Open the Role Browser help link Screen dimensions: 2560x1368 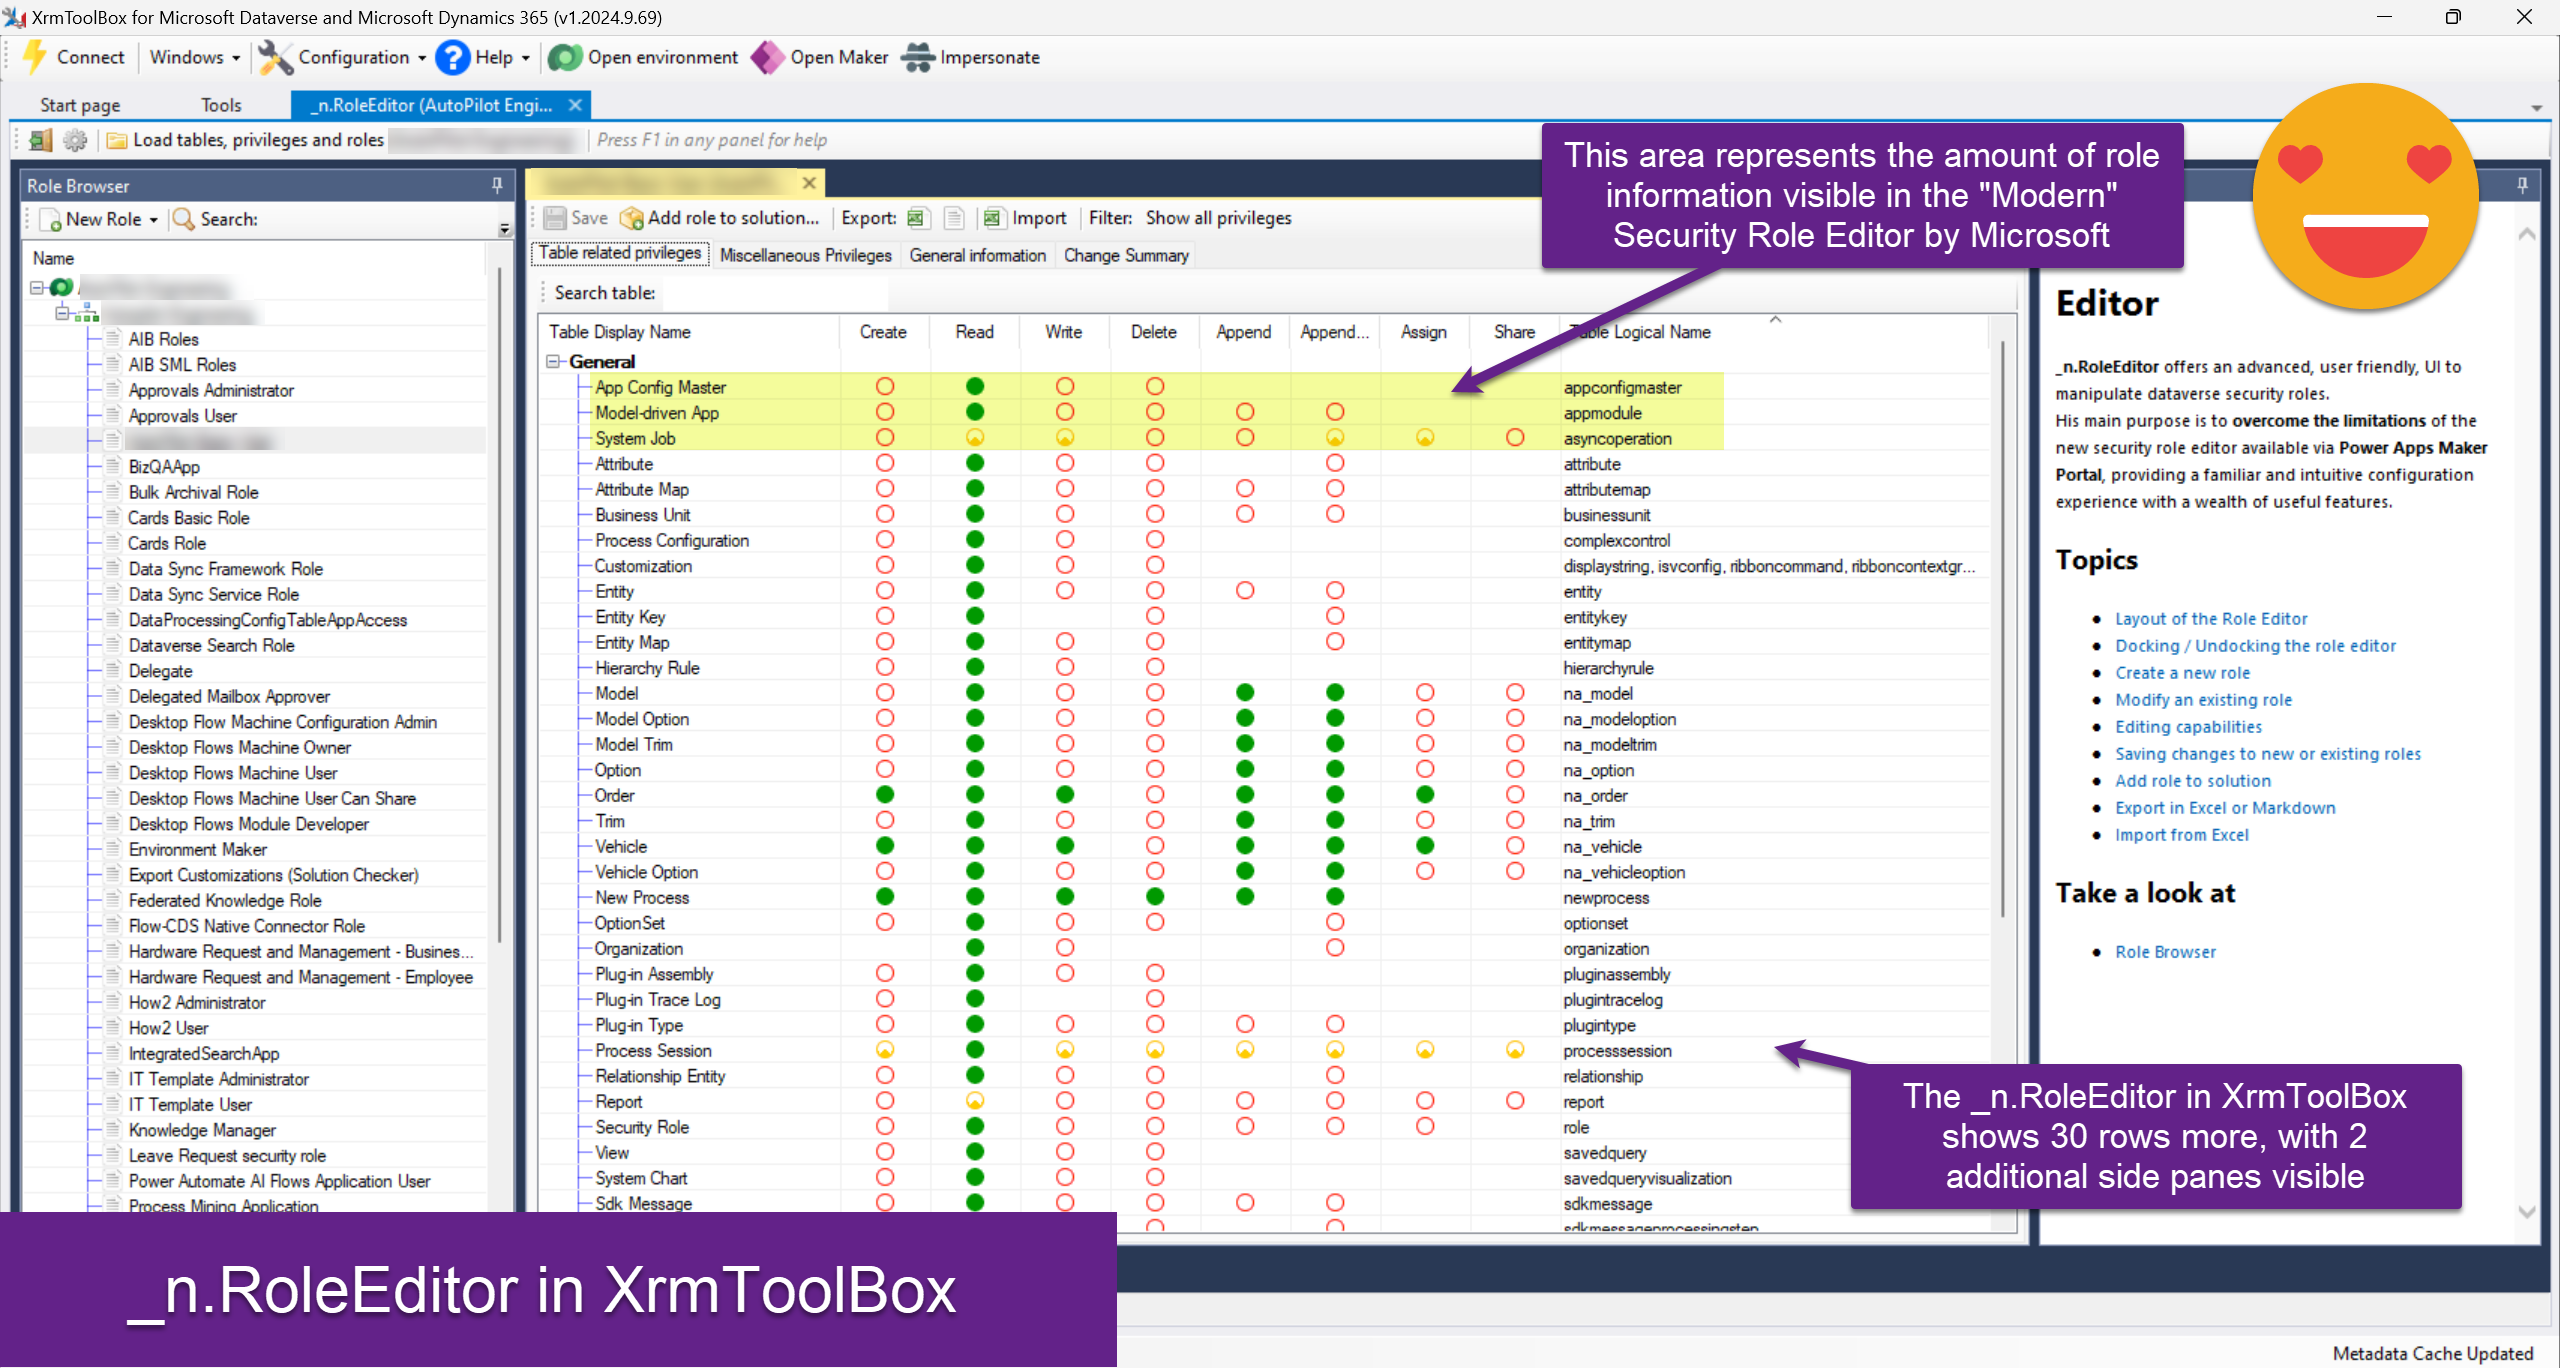[2165, 951]
